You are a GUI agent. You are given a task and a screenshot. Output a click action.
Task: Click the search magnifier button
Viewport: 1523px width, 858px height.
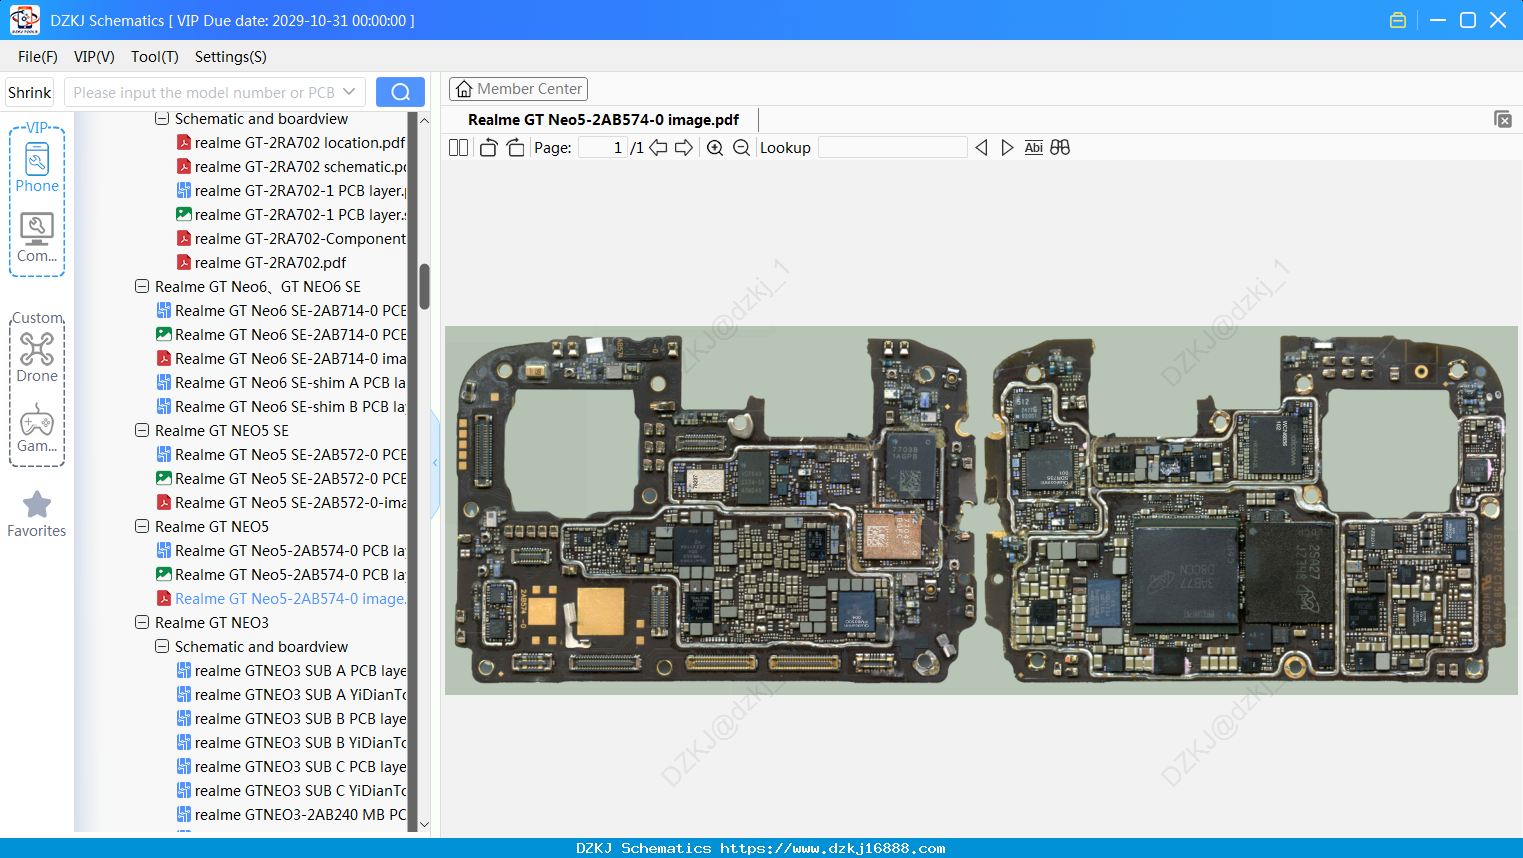tap(400, 92)
